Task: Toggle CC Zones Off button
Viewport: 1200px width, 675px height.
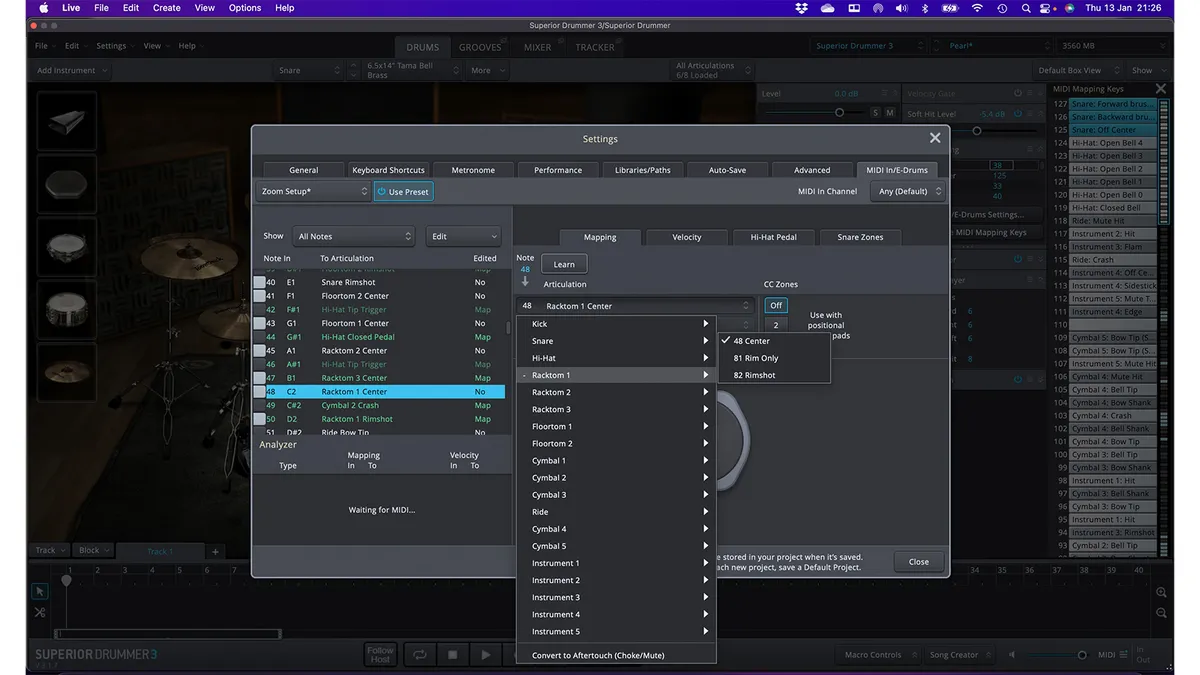Action: click(775, 305)
